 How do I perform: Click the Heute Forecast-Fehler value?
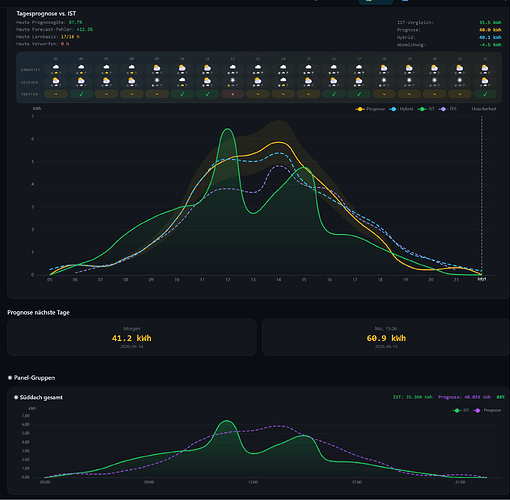[x=84, y=30]
